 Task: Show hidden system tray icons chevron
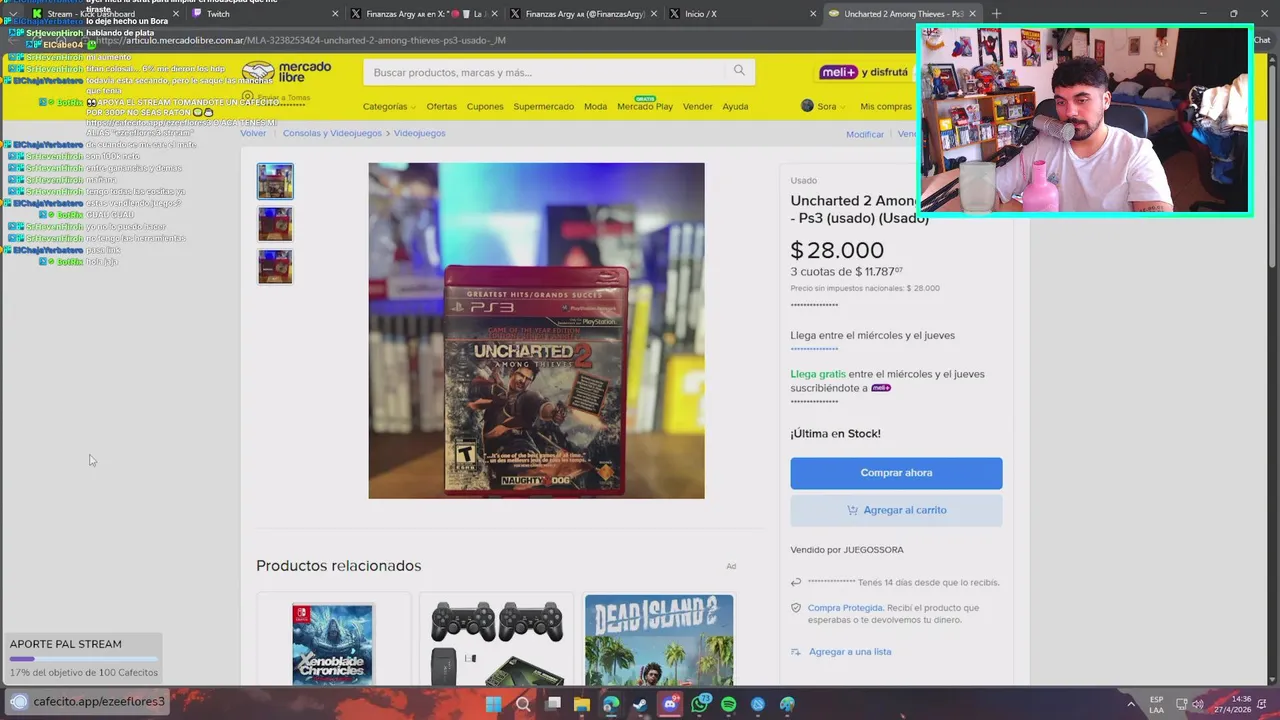(x=1131, y=704)
